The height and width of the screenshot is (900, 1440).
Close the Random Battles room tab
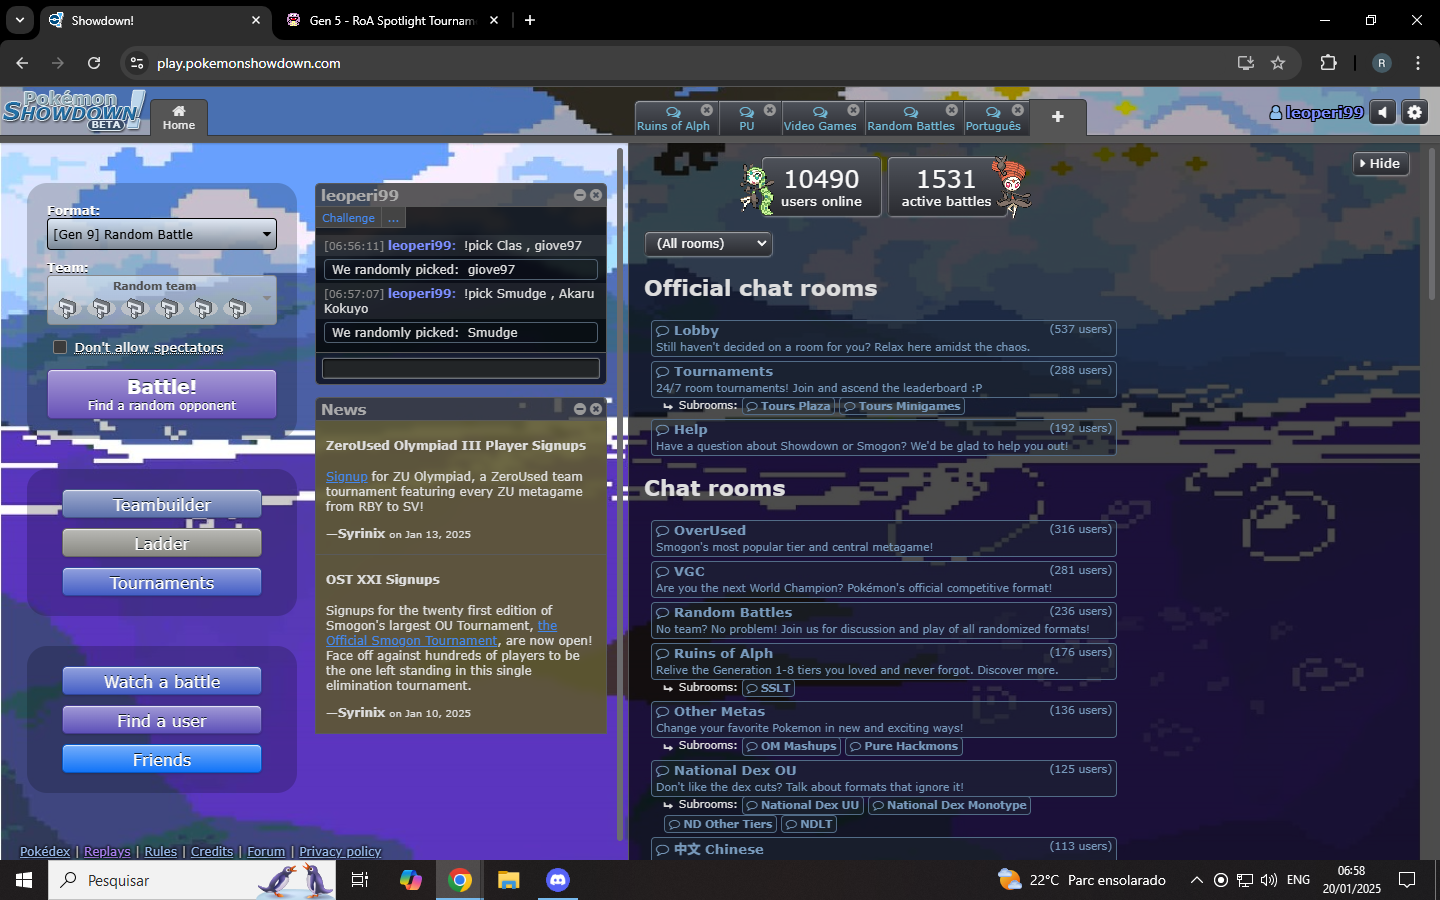pyautogui.click(x=952, y=110)
